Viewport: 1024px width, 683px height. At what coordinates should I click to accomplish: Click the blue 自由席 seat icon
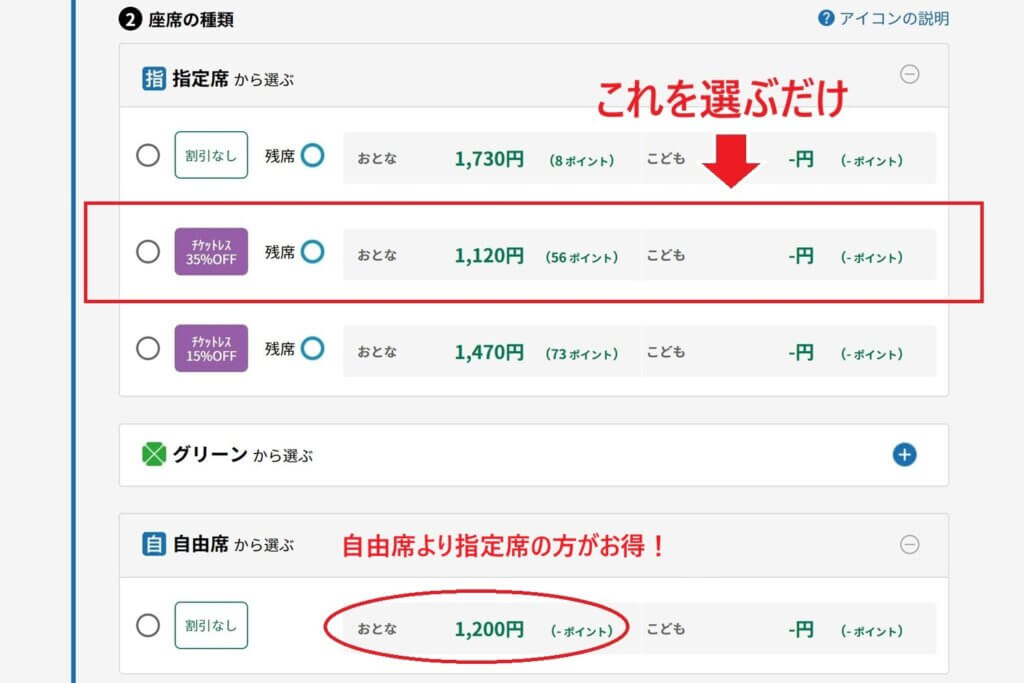pos(154,544)
